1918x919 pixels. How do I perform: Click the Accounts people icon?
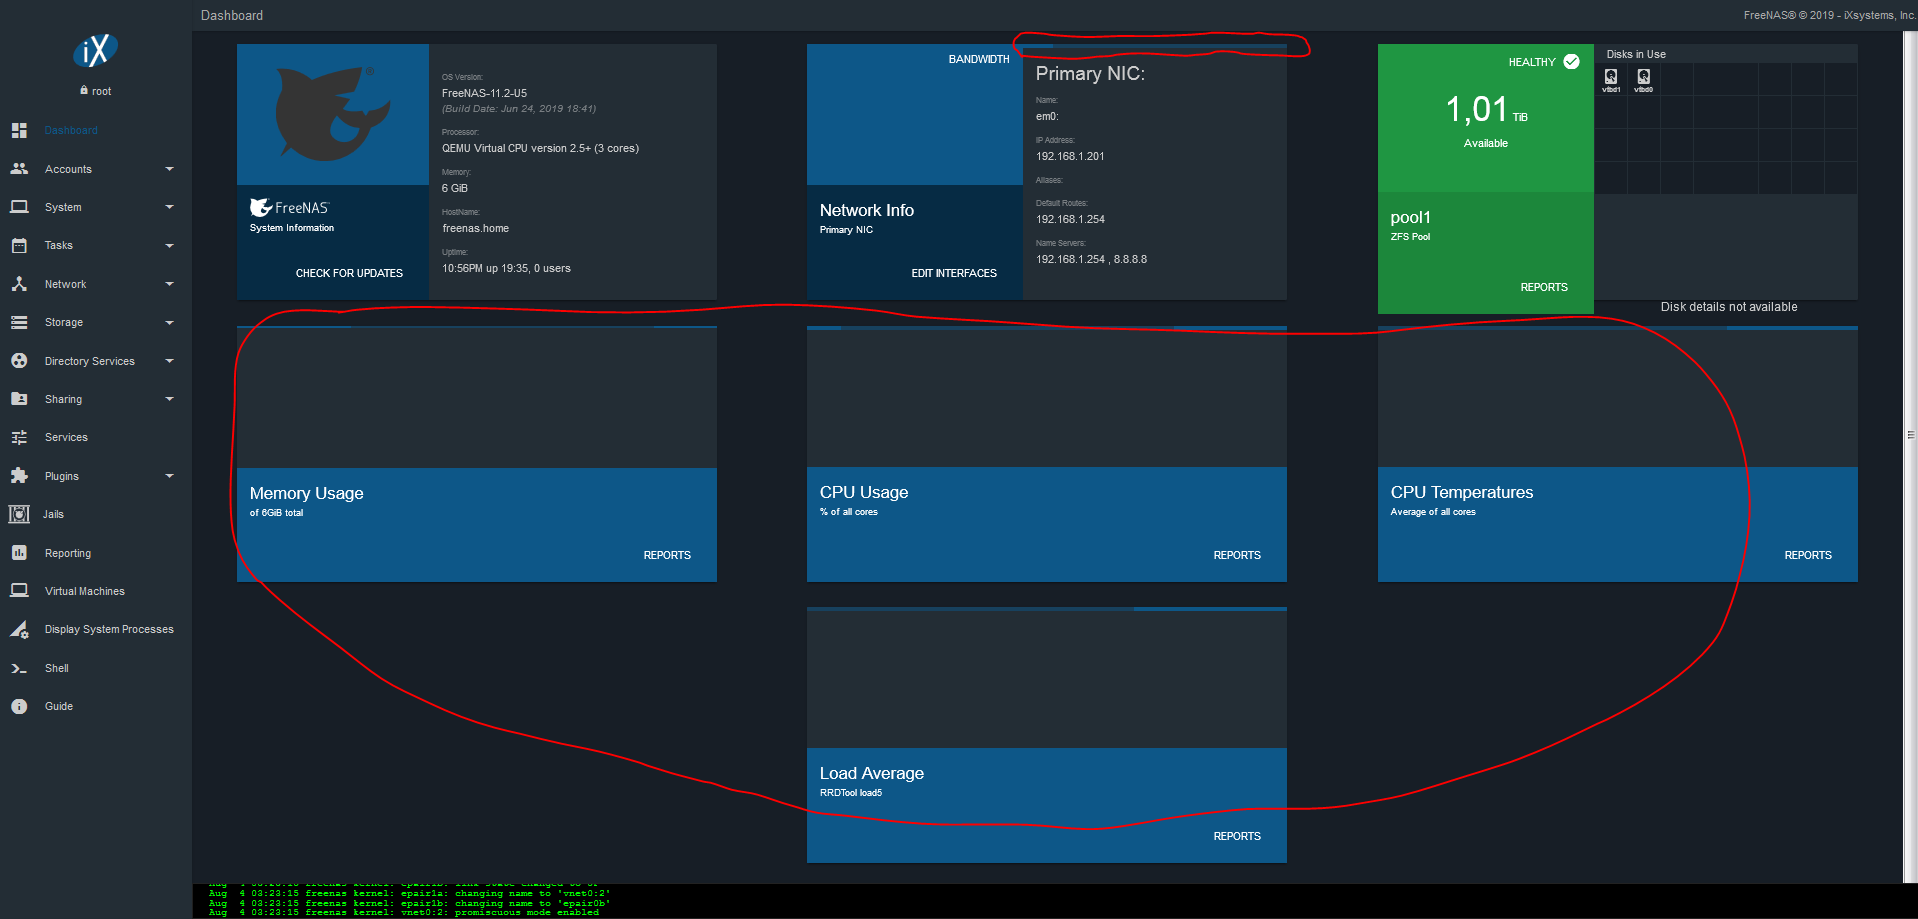pyautogui.click(x=19, y=169)
